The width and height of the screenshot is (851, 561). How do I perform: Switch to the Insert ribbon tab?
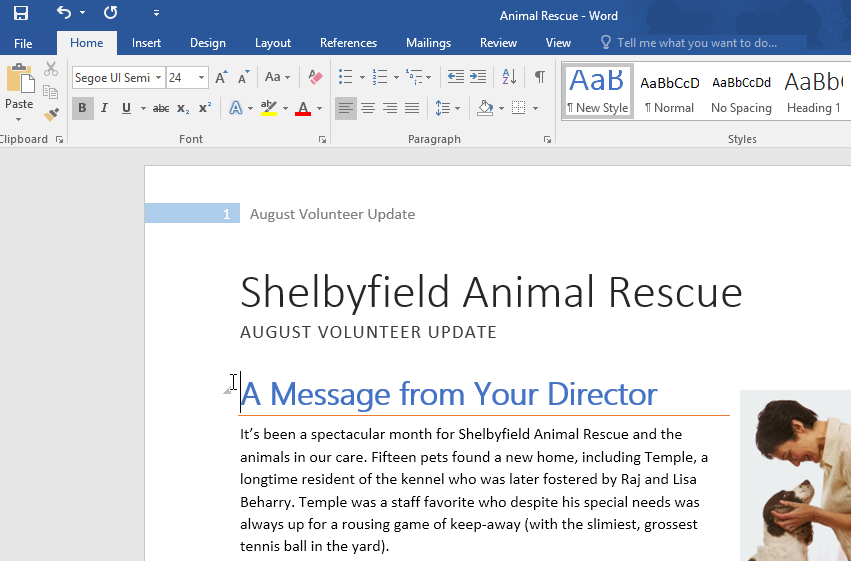click(x=146, y=43)
